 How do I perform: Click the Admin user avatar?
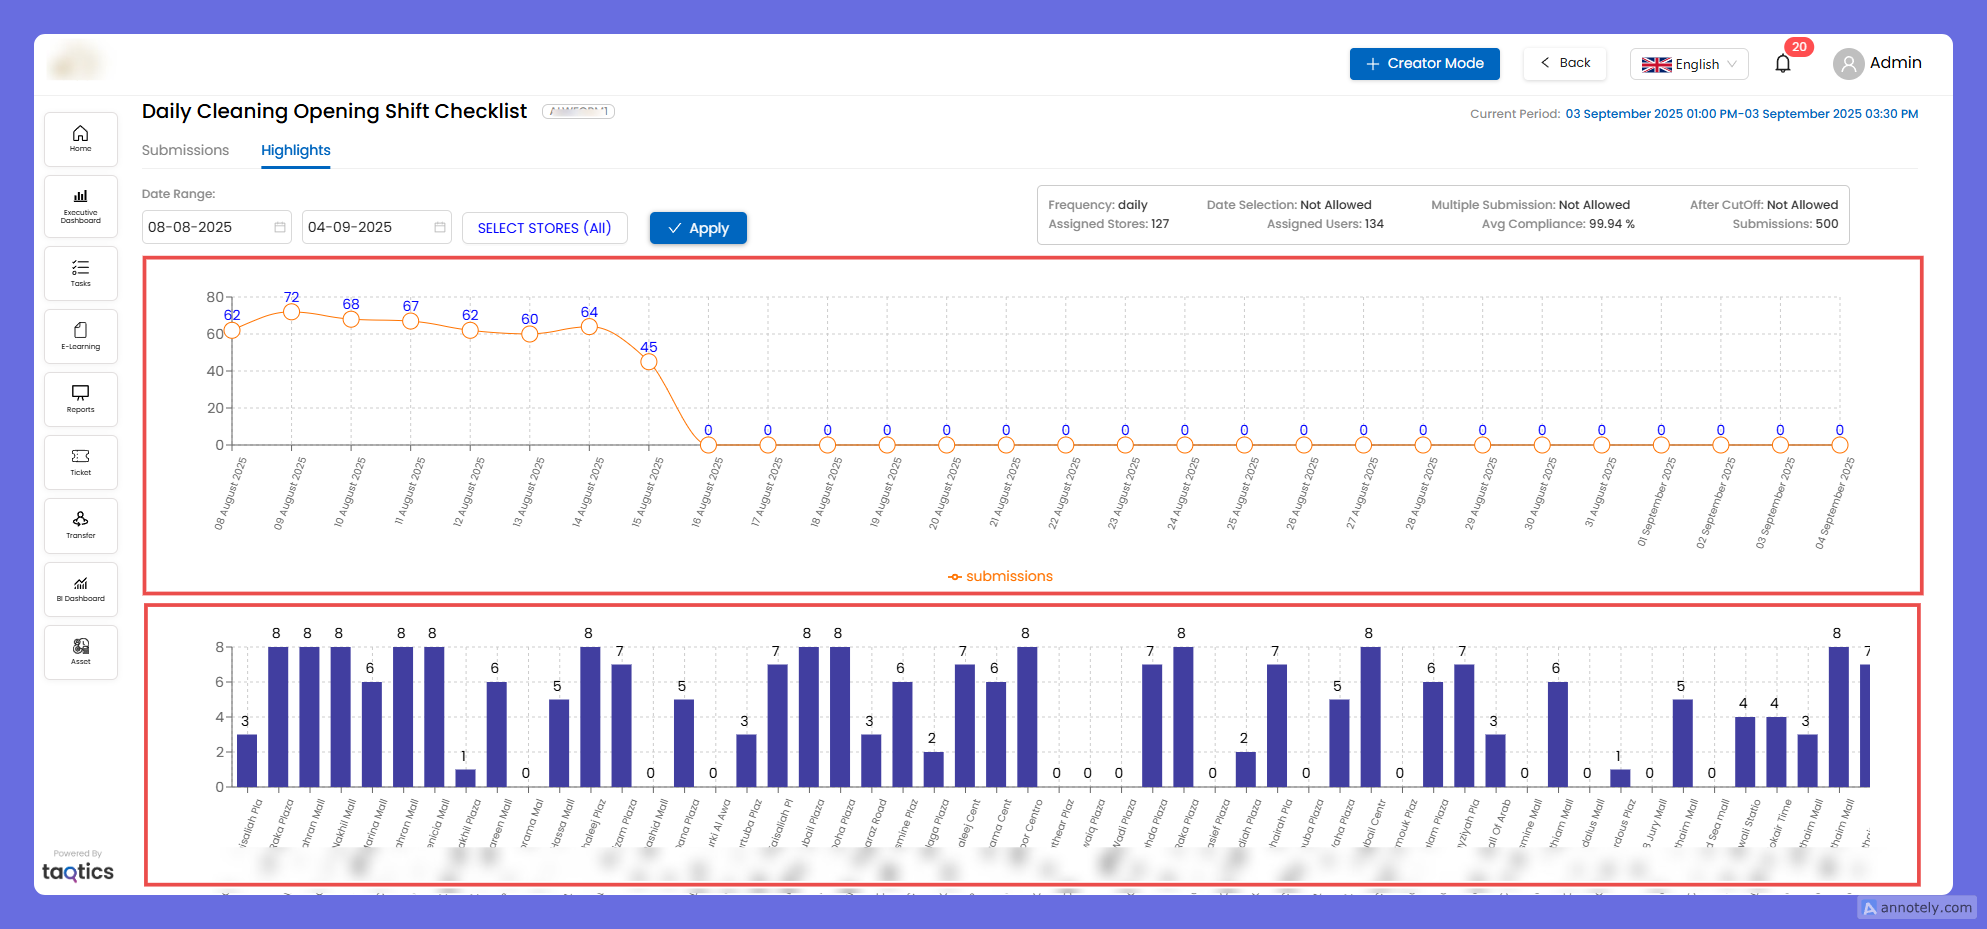point(1848,64)
